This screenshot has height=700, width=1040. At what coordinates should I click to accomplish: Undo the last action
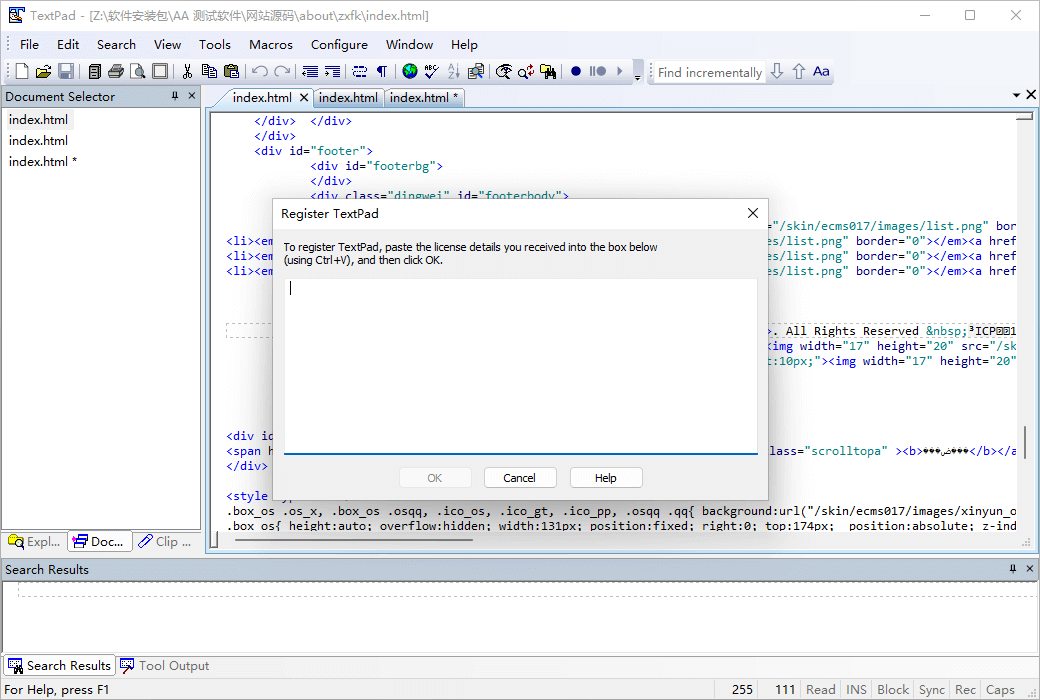[260, 71]
